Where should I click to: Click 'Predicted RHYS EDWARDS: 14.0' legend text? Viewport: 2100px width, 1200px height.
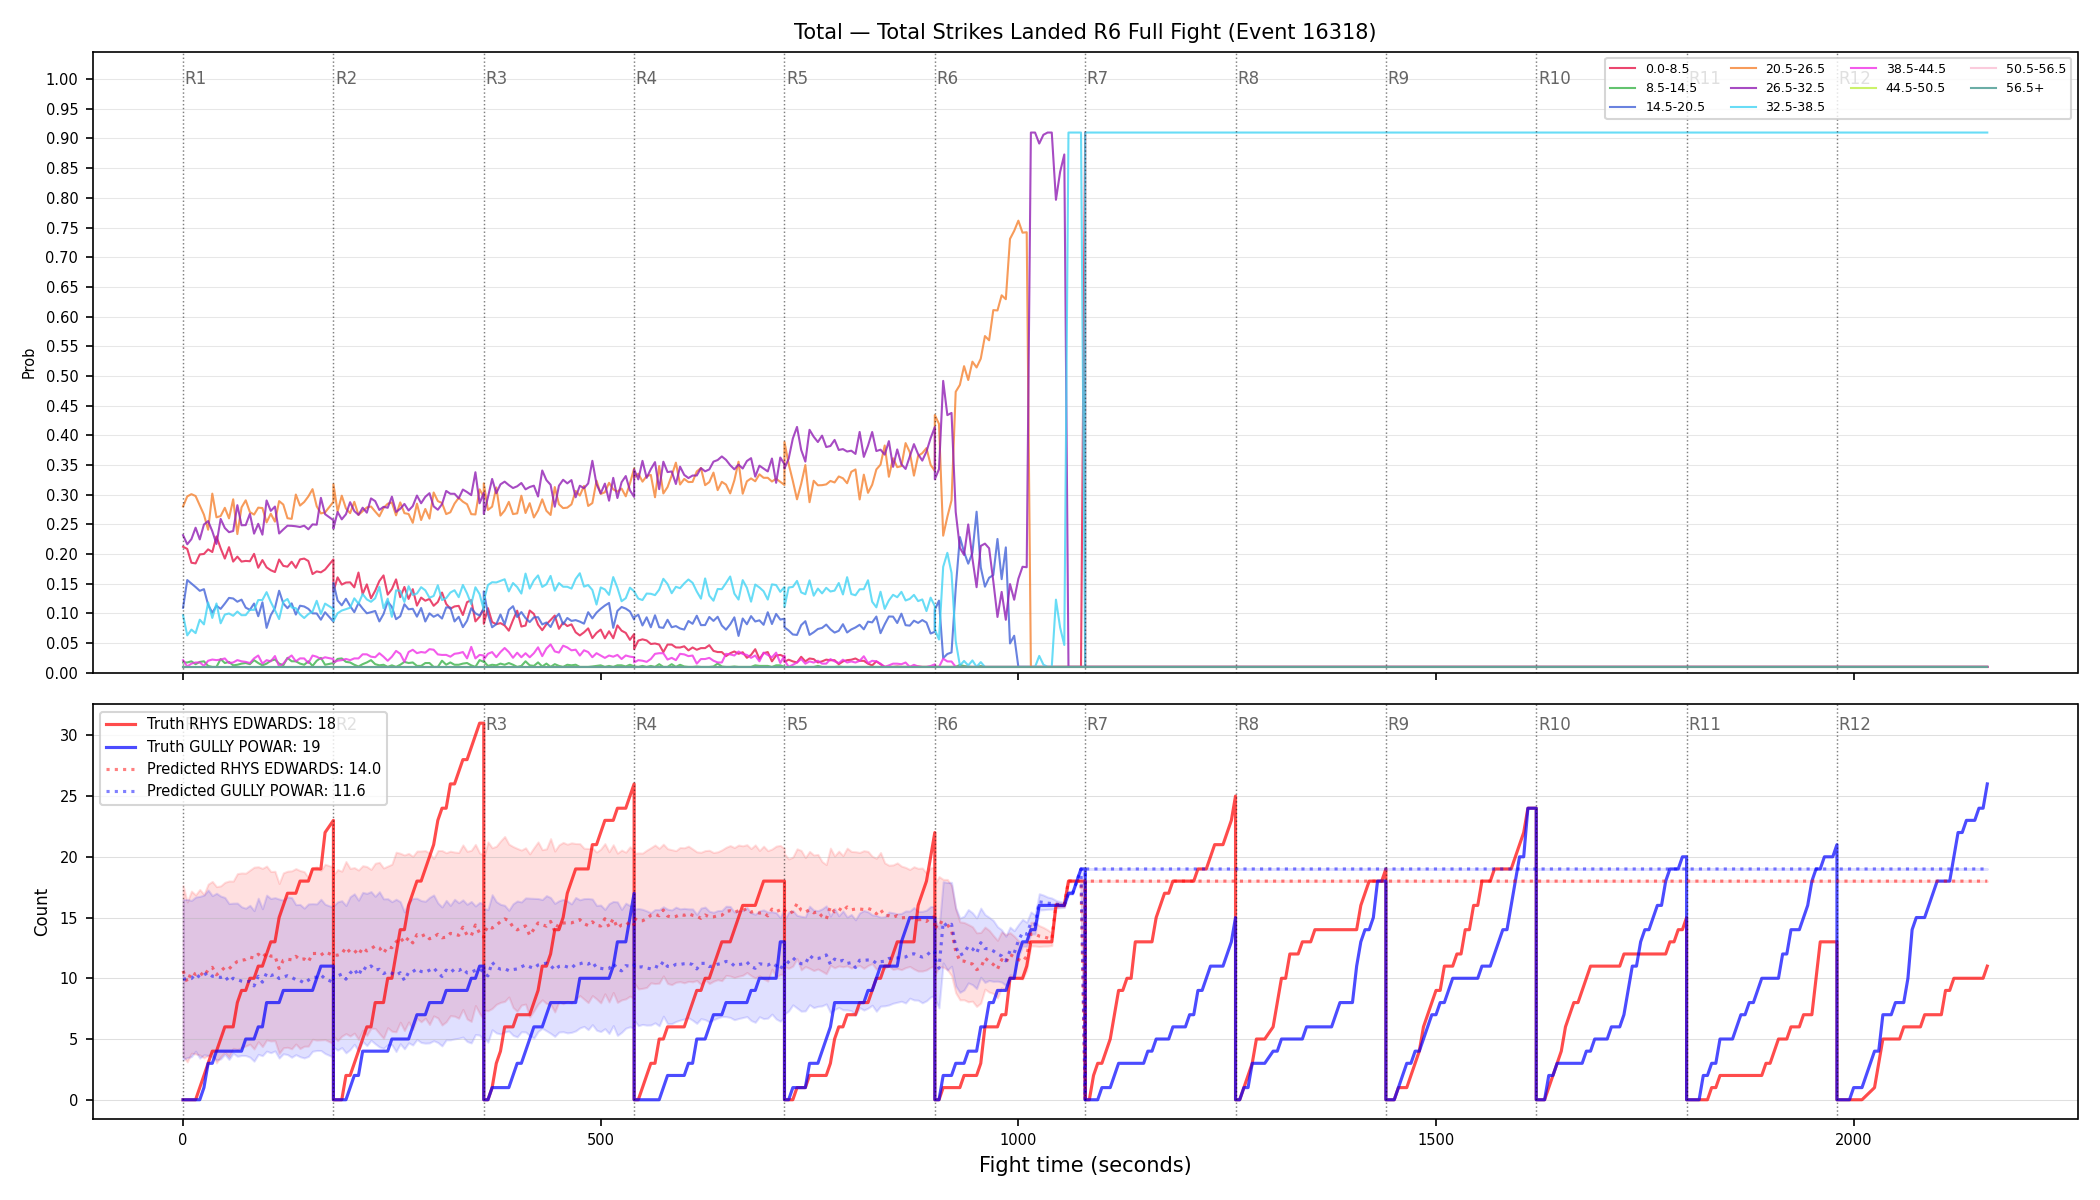pos(264,769)
